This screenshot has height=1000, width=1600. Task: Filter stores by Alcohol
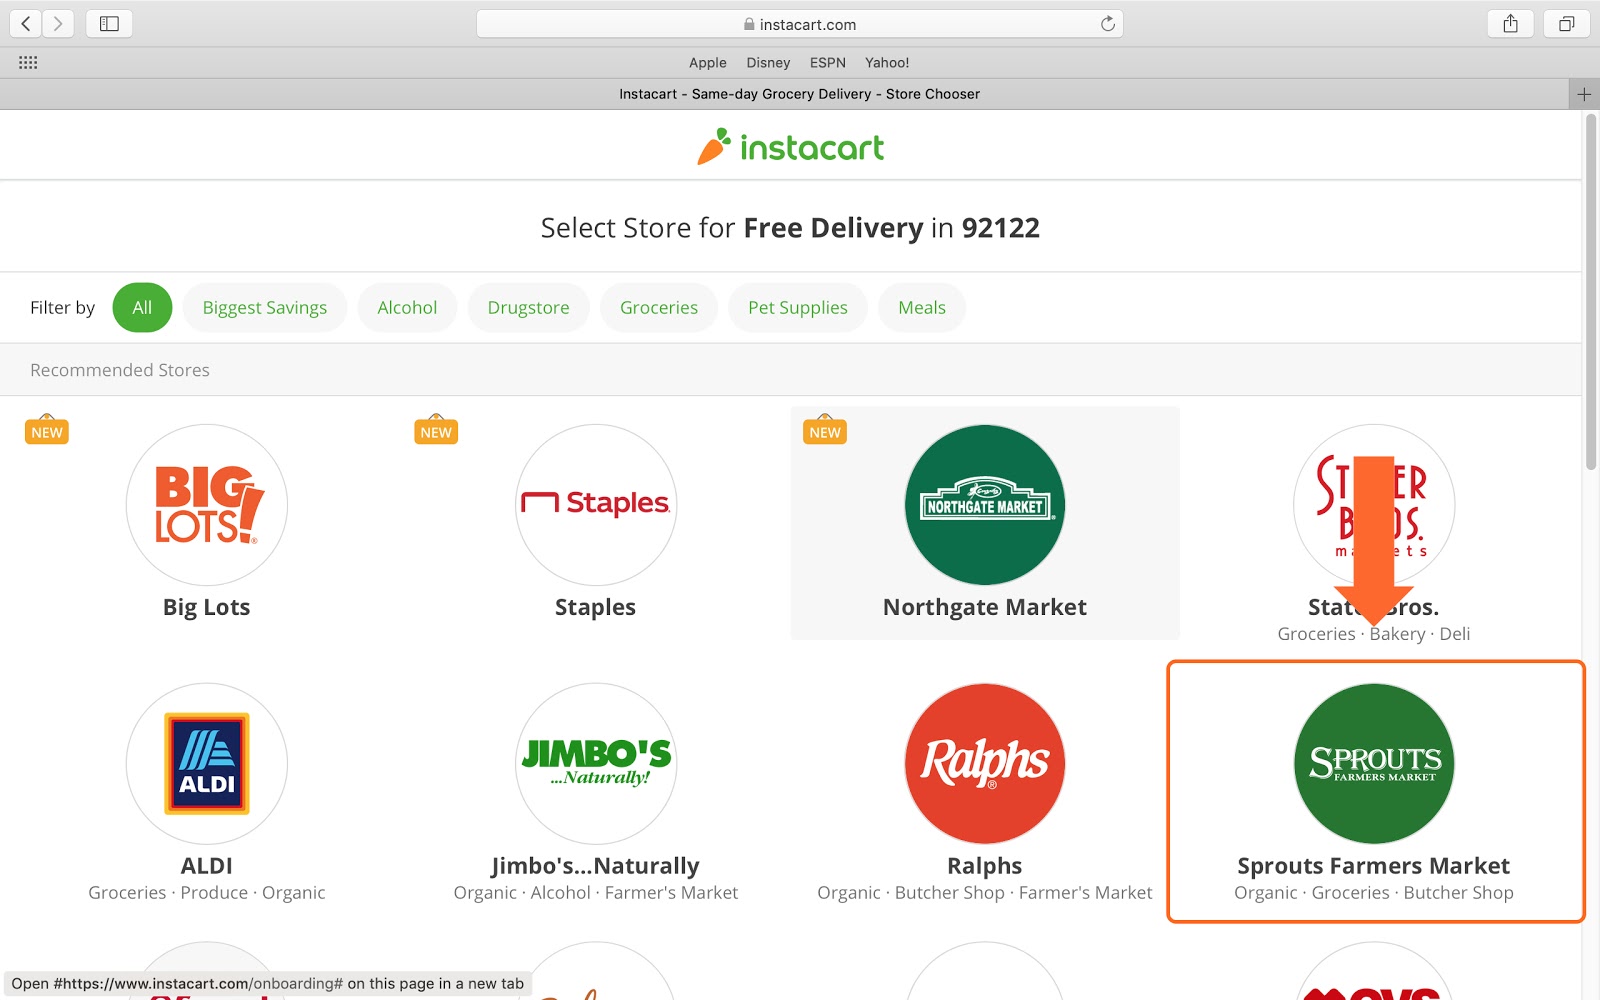[x=407, y=308]
